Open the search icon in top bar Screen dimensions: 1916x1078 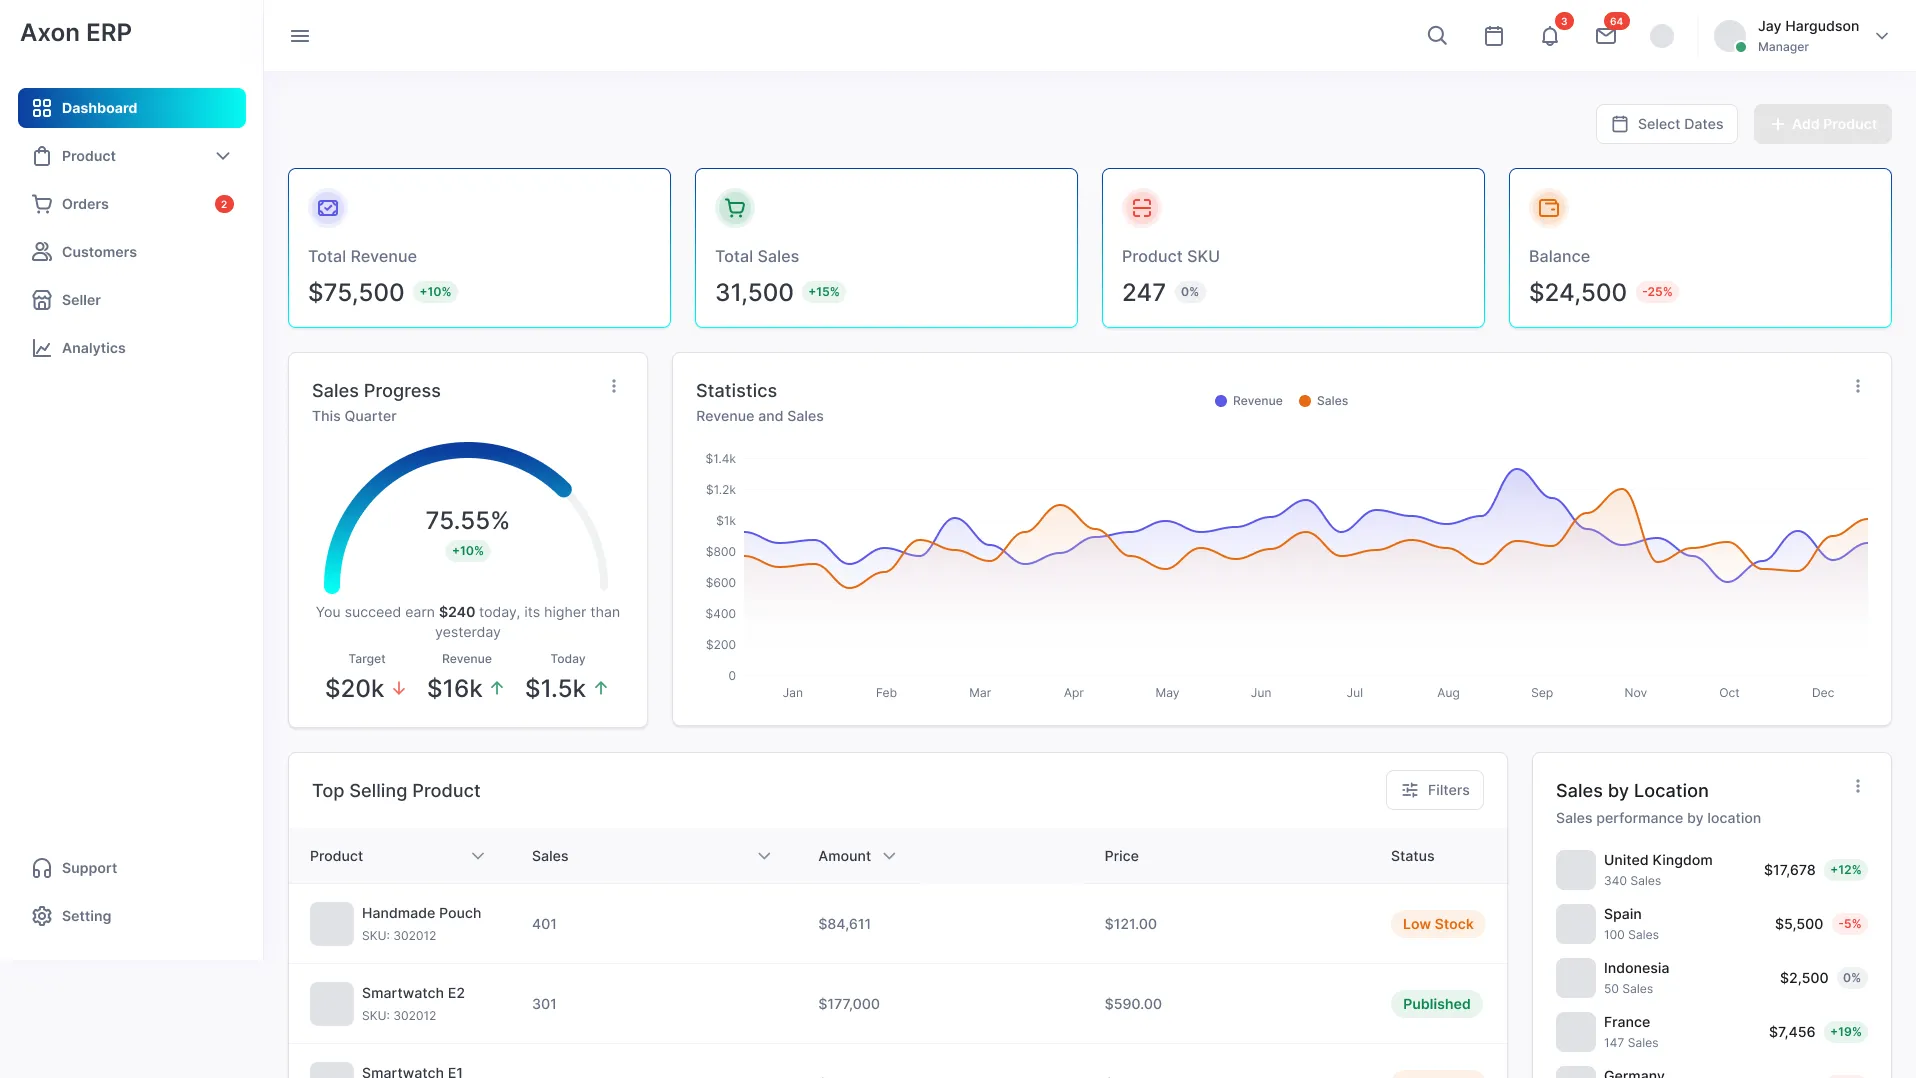(x=1437, y=35)
